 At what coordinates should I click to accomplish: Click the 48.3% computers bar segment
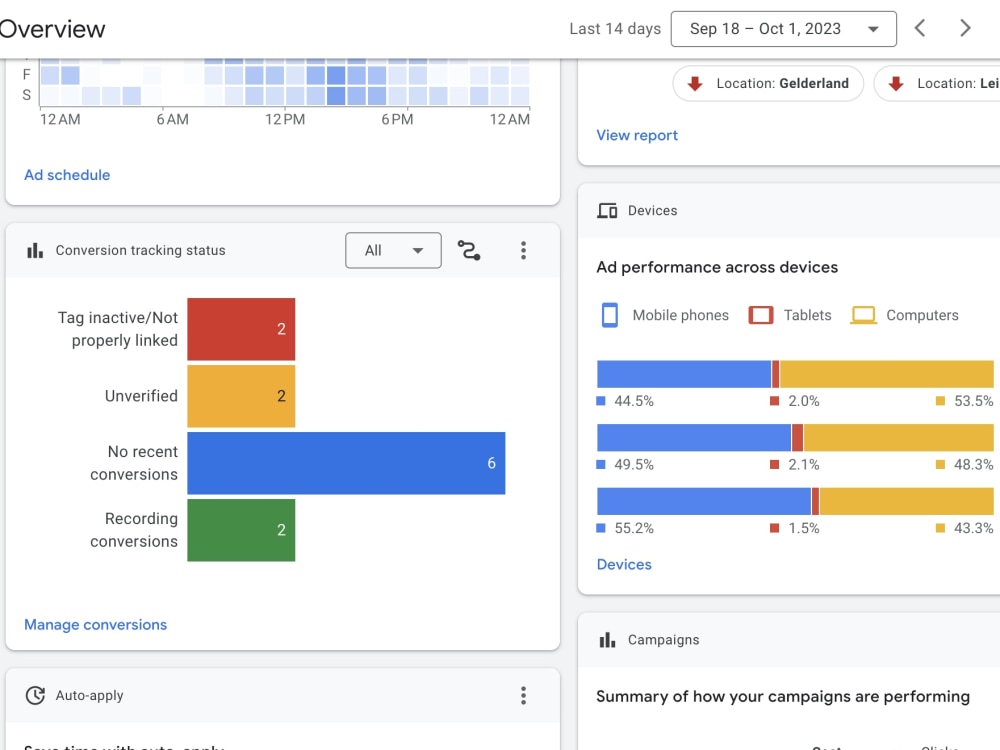click(x=899, y=438)
